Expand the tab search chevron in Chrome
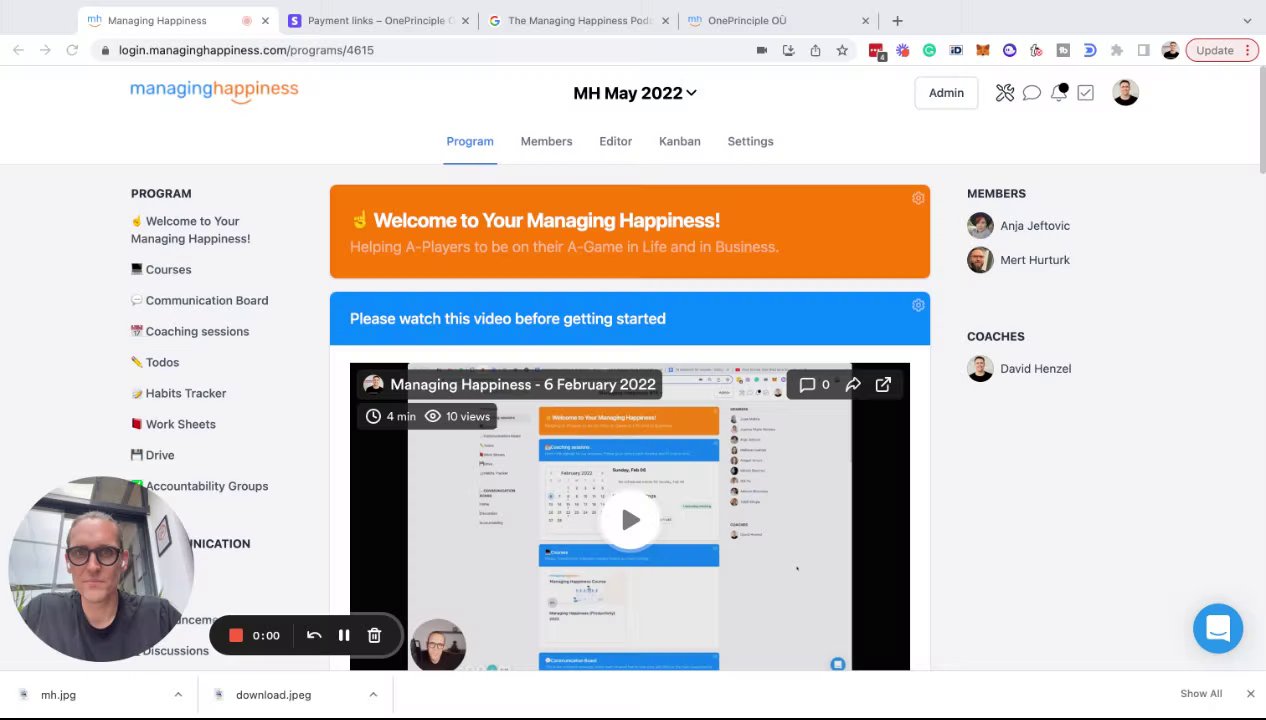The height and width of the screenshot is (720, 1266). click(x=1247, y=20)
